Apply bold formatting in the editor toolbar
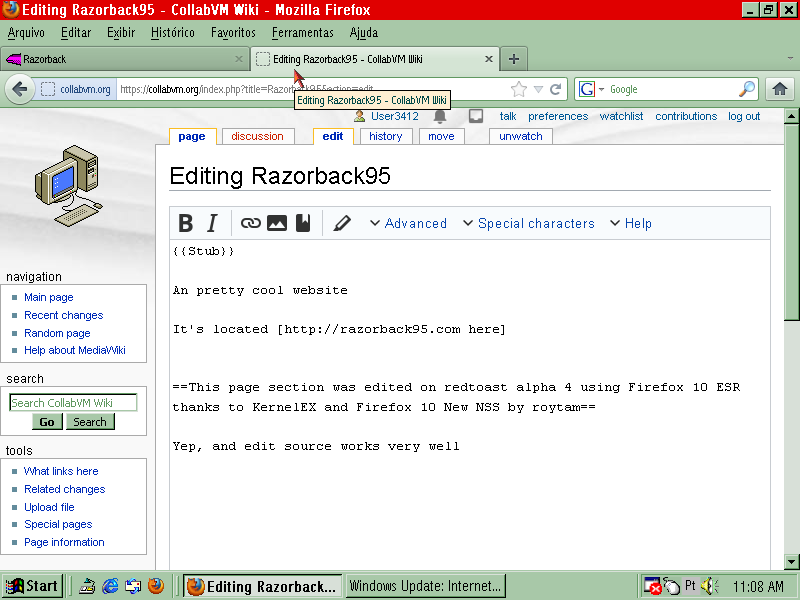 186,223
